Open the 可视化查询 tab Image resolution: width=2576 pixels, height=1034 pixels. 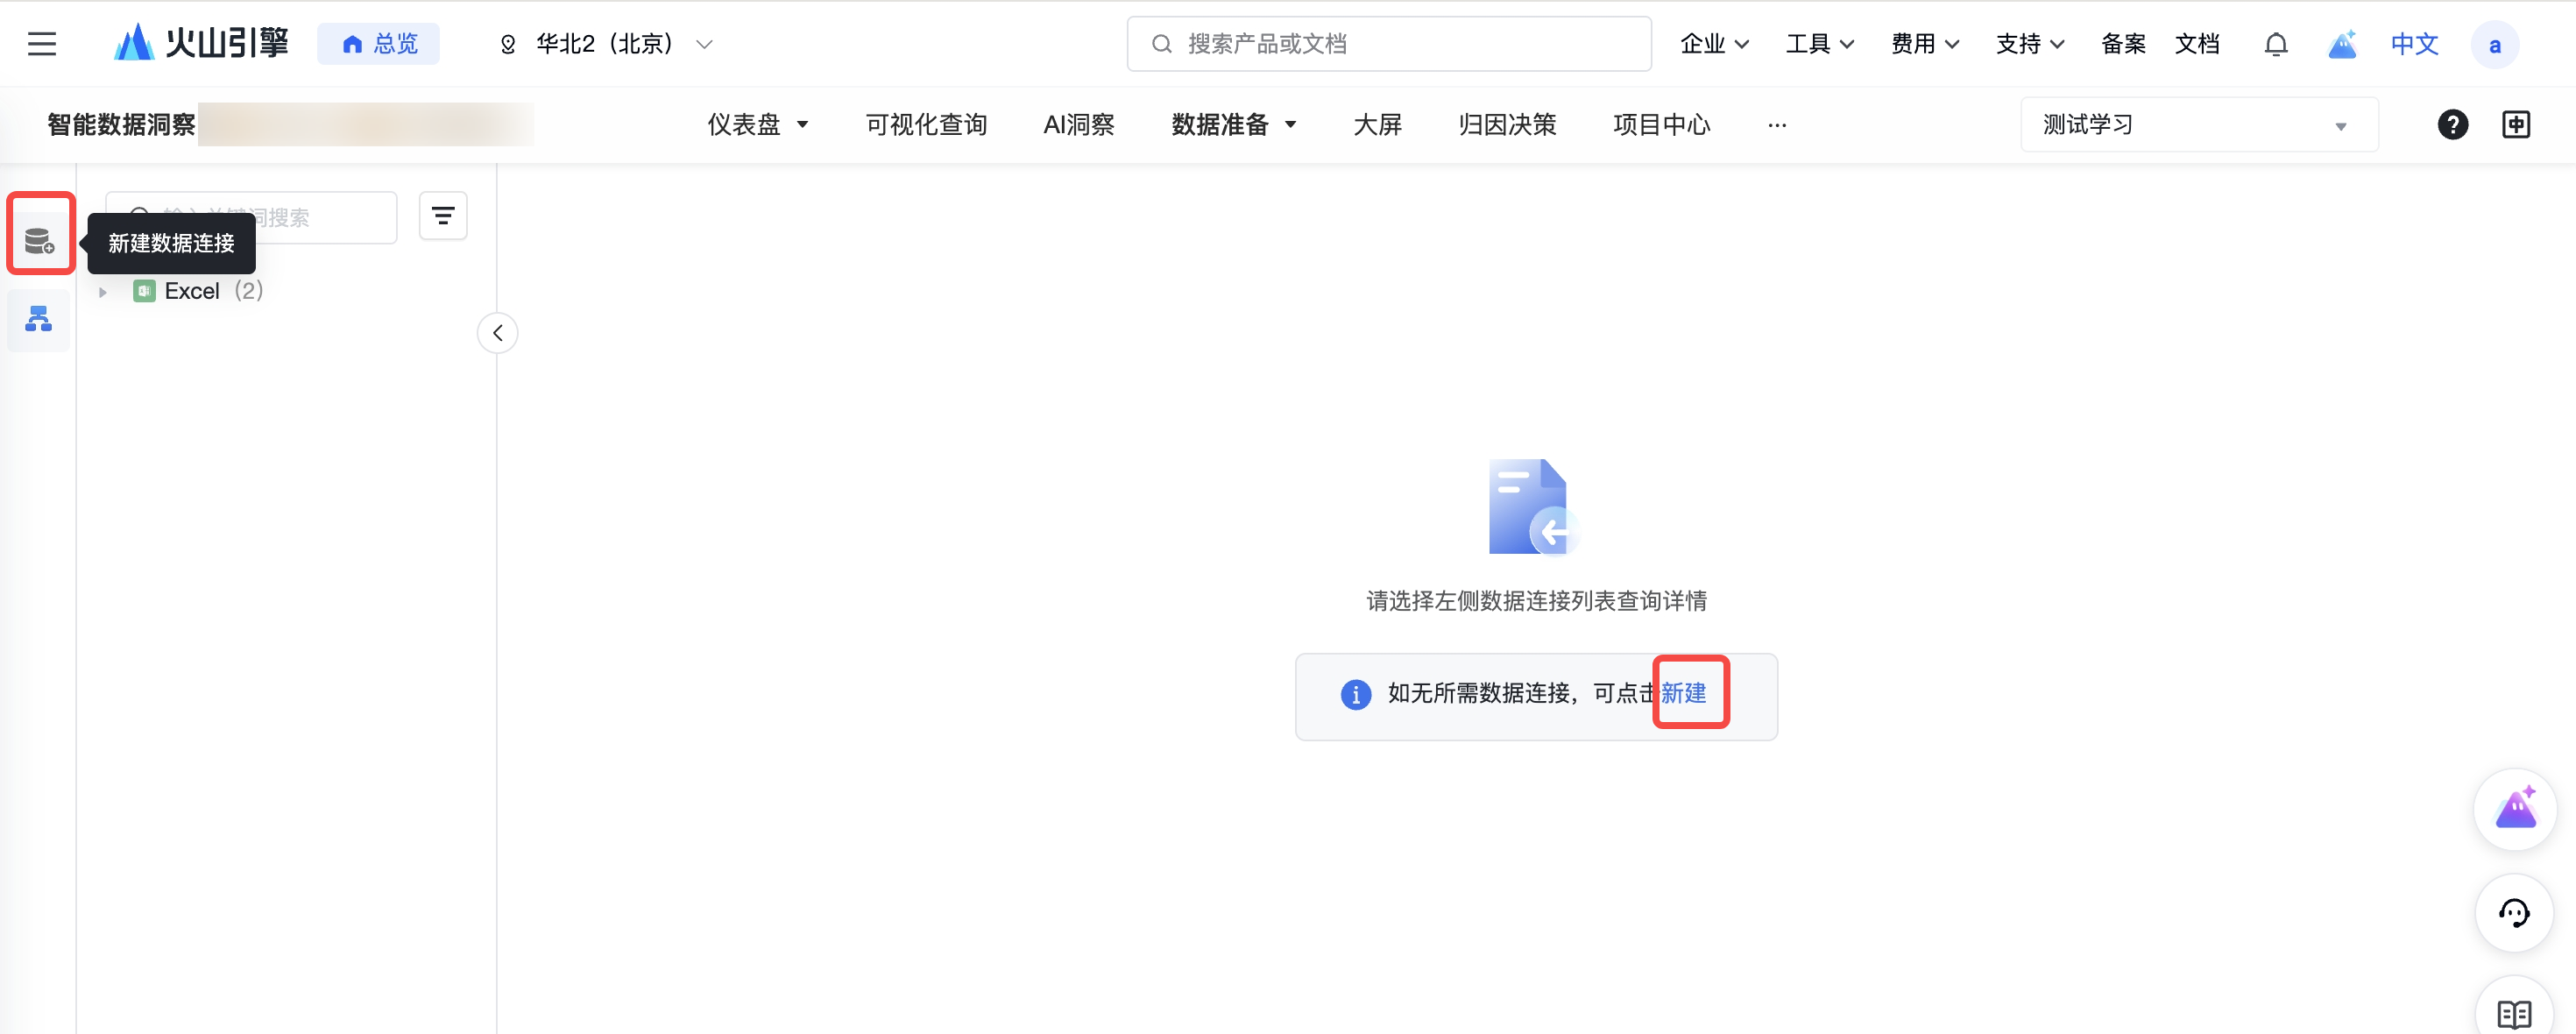(x=925, y=124)
